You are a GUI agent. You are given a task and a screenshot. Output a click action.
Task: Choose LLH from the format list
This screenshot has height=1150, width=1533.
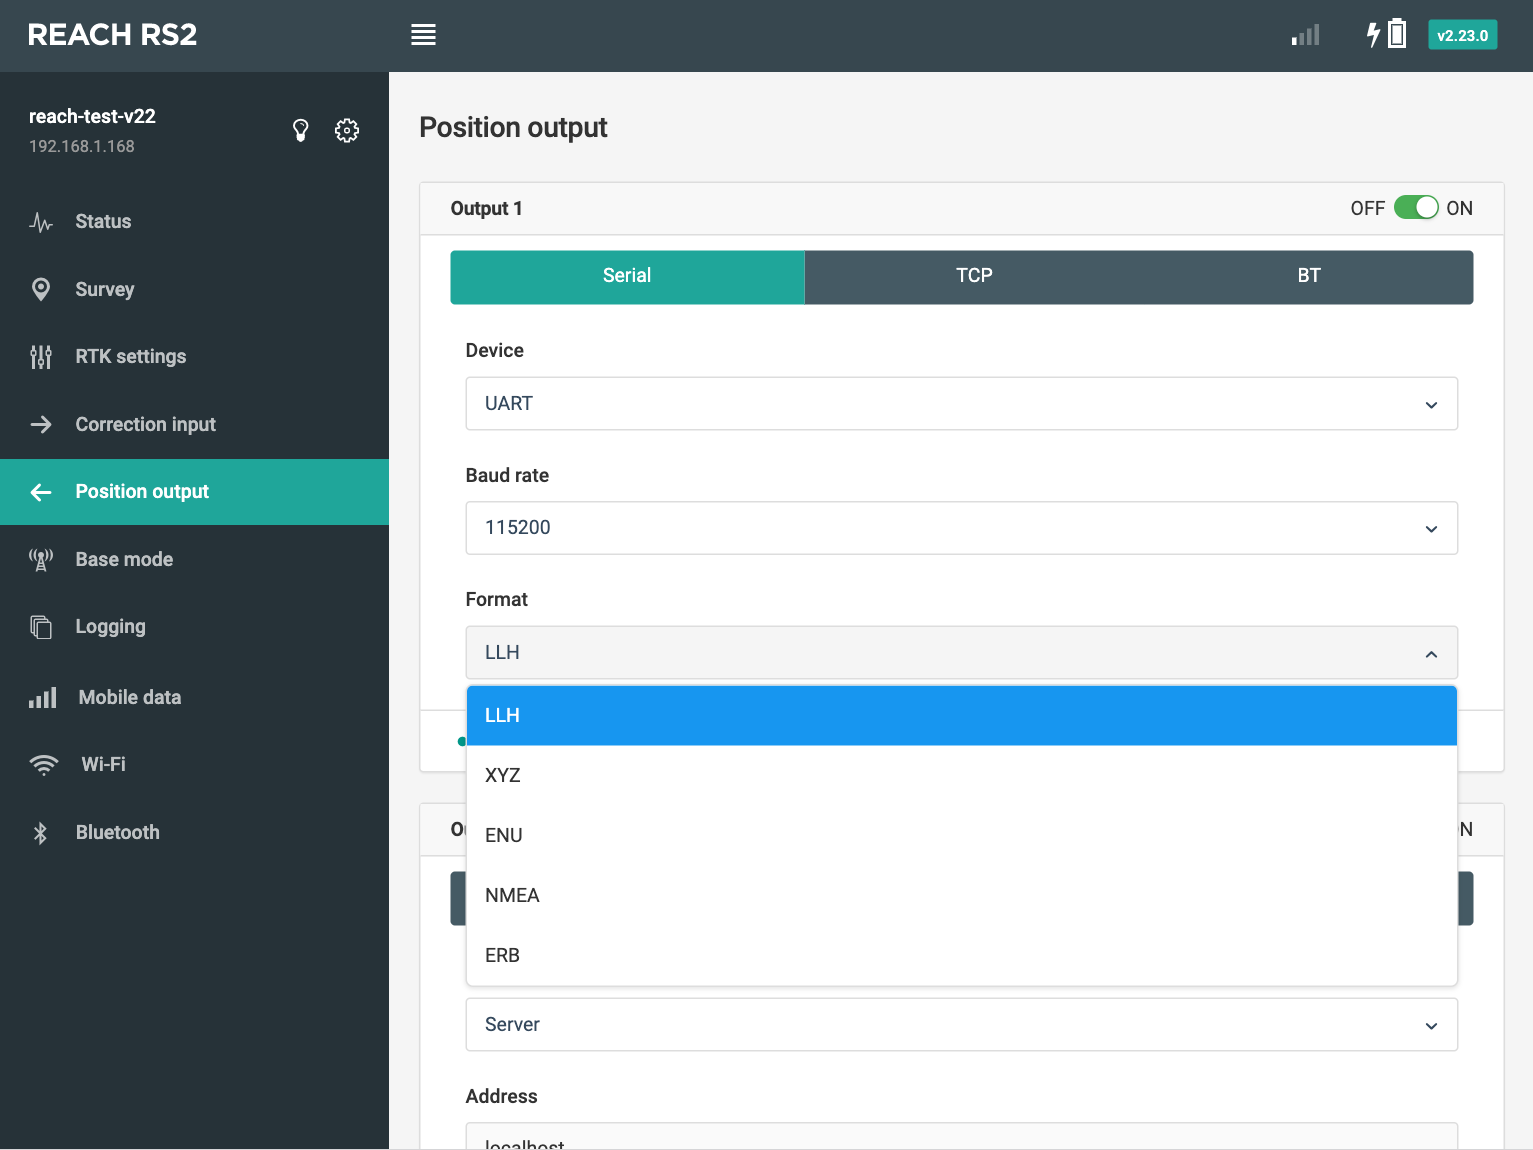pyautogui.click(x=961, y=716)
